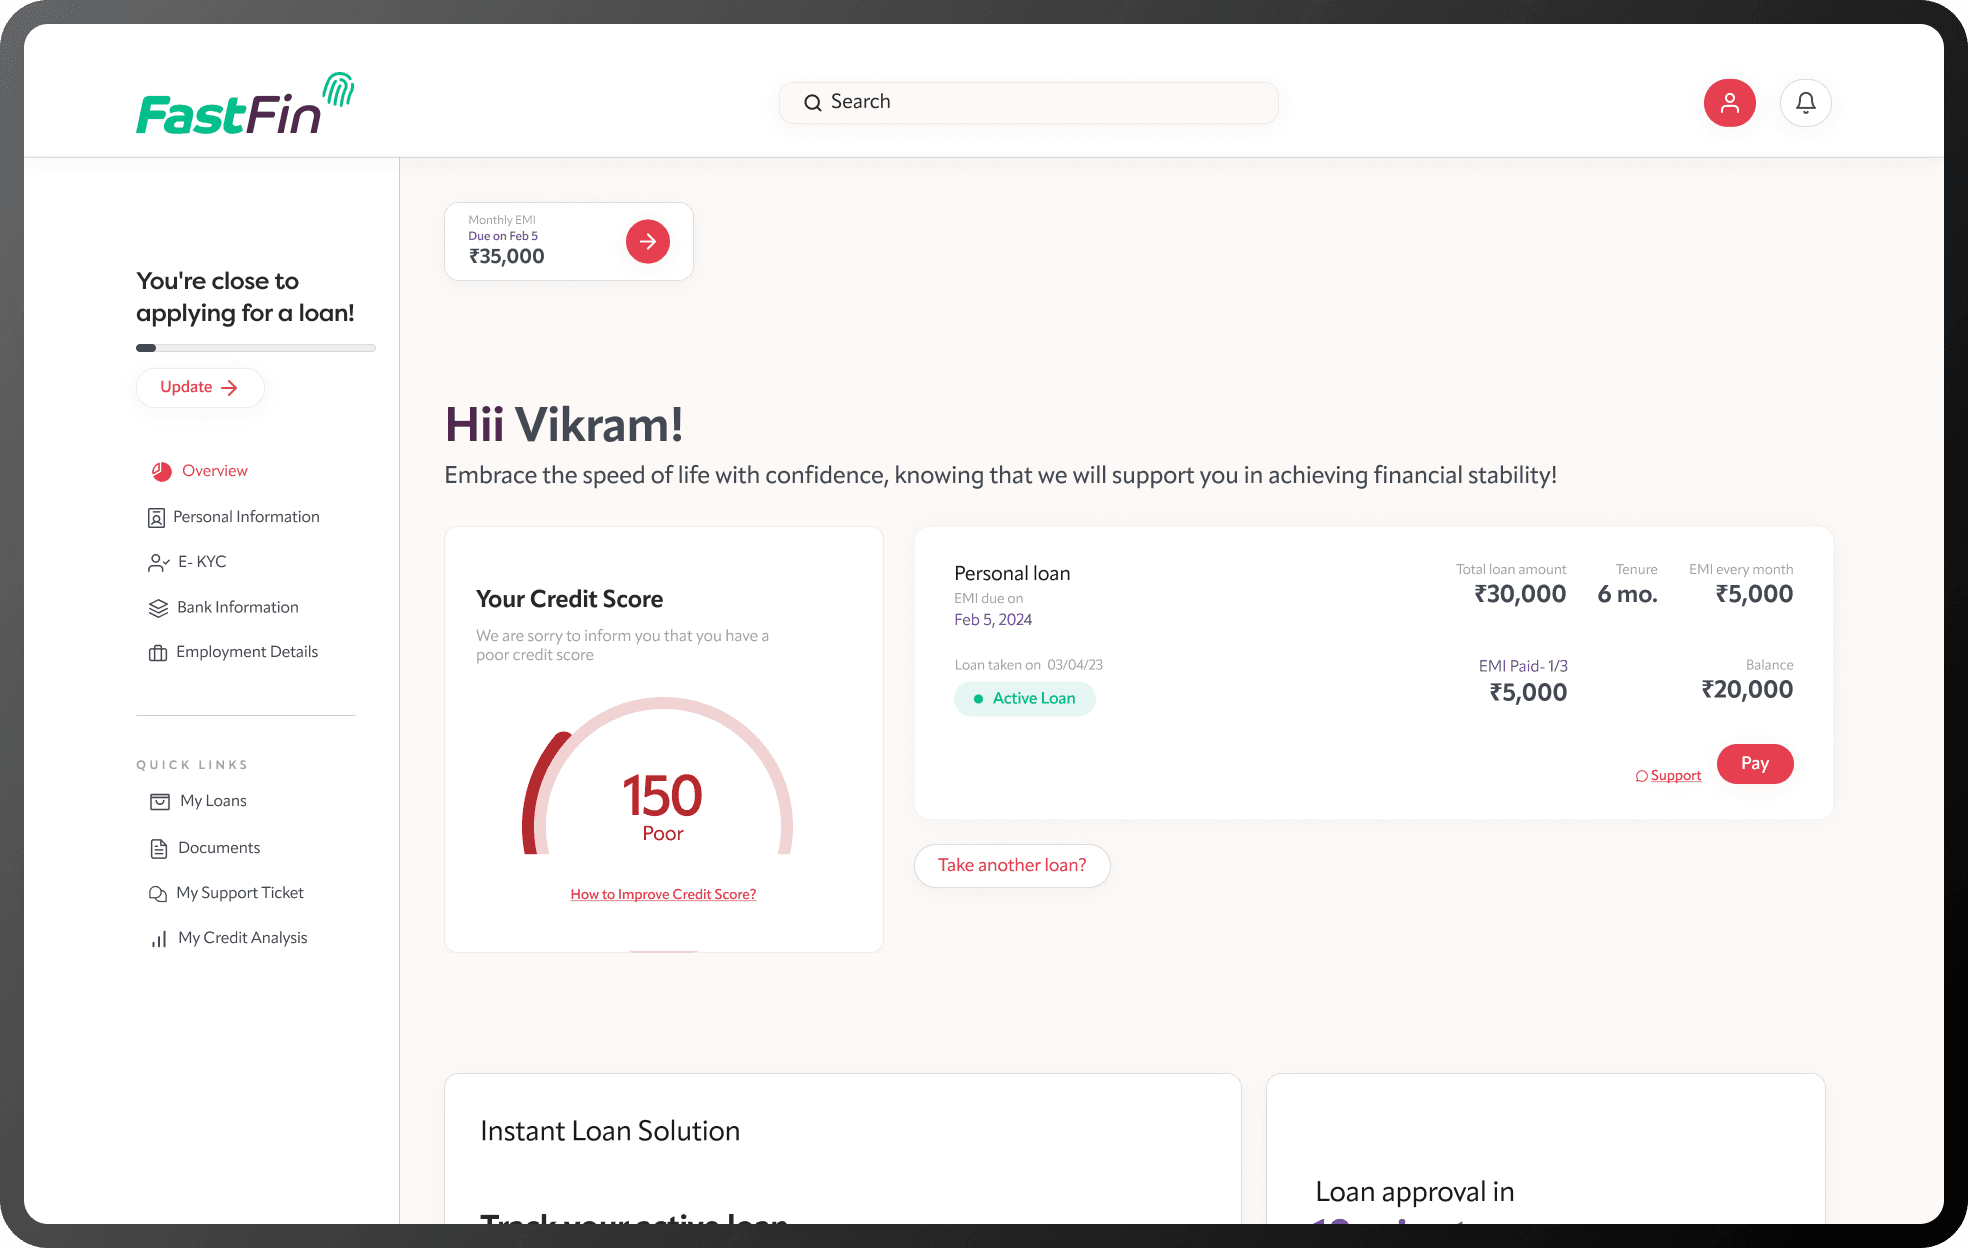
Task: Open Personal Information in sidebar
Action: (246, 517)
